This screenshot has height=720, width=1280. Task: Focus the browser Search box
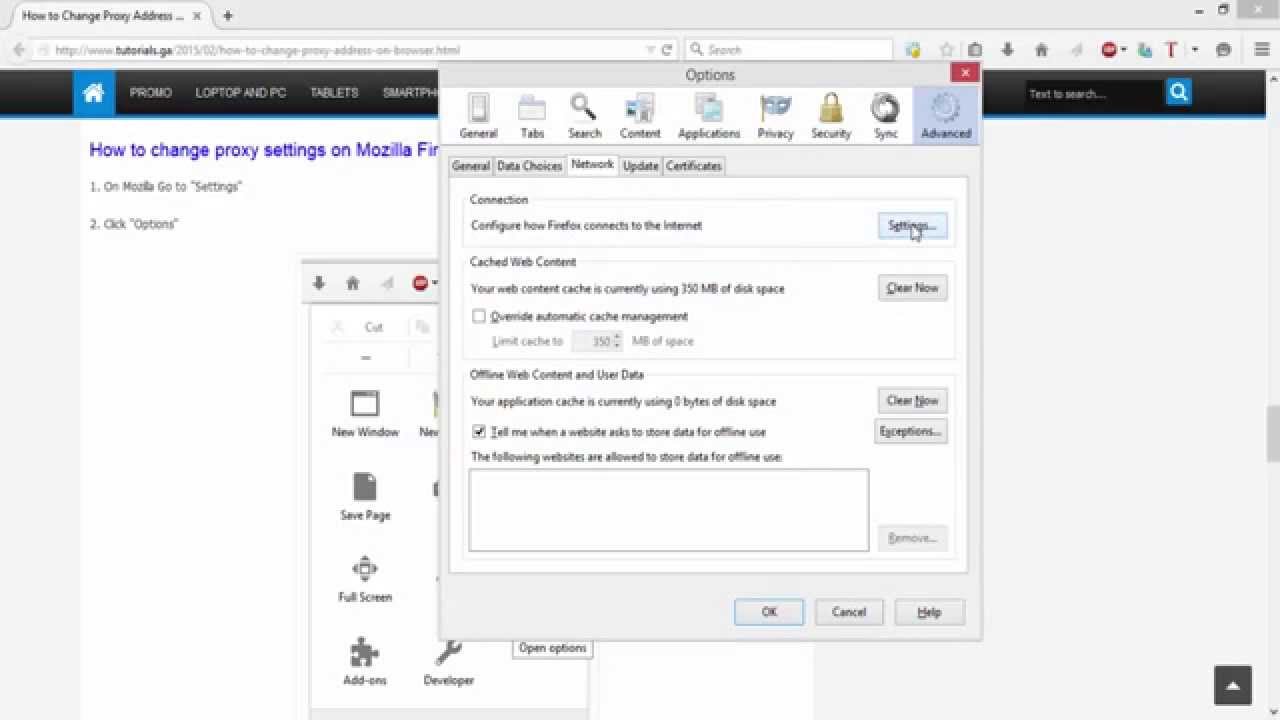point(789,50)
